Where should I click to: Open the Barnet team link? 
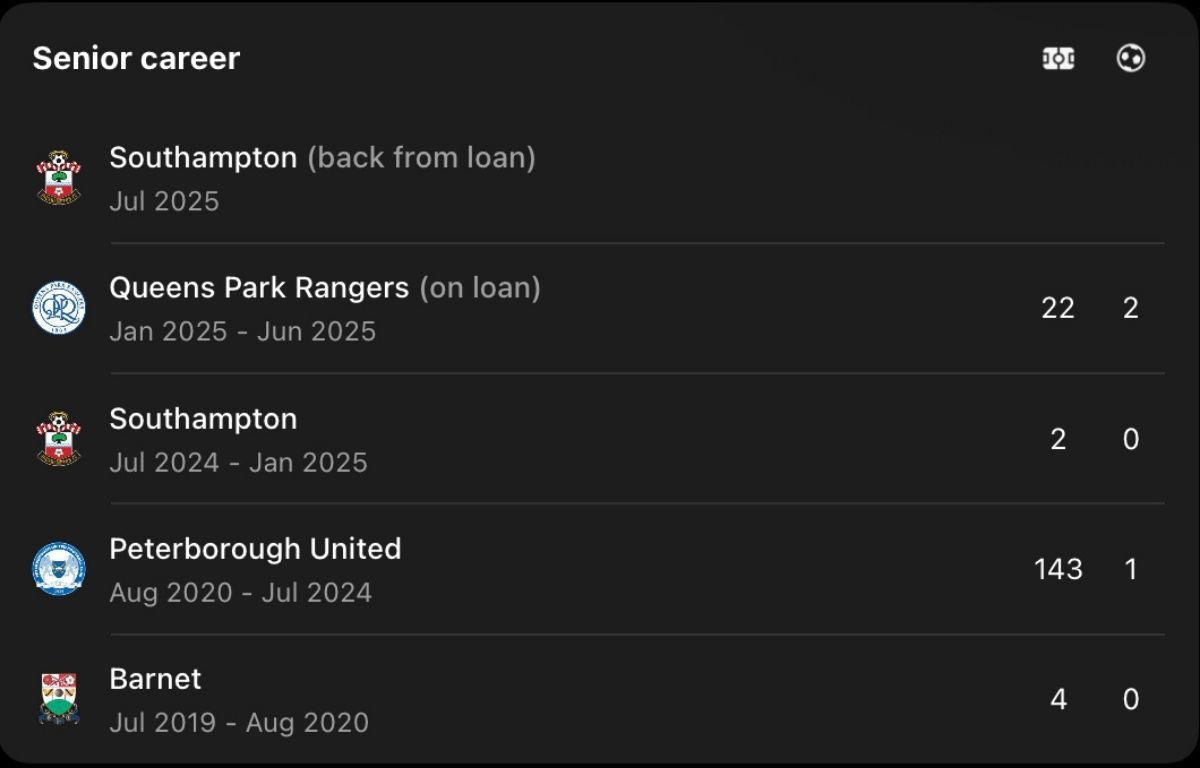point(155,679)
